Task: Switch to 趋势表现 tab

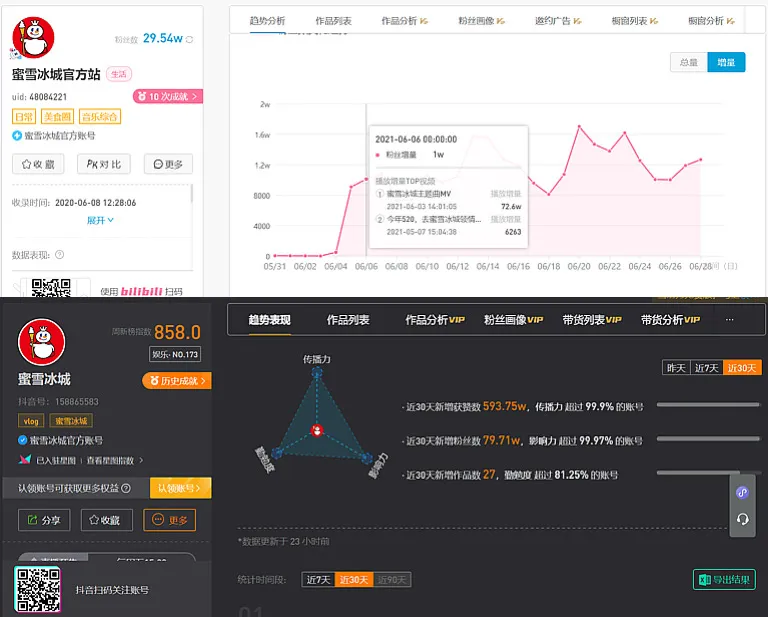Action: pyautogui.click(x=269, y=320)
